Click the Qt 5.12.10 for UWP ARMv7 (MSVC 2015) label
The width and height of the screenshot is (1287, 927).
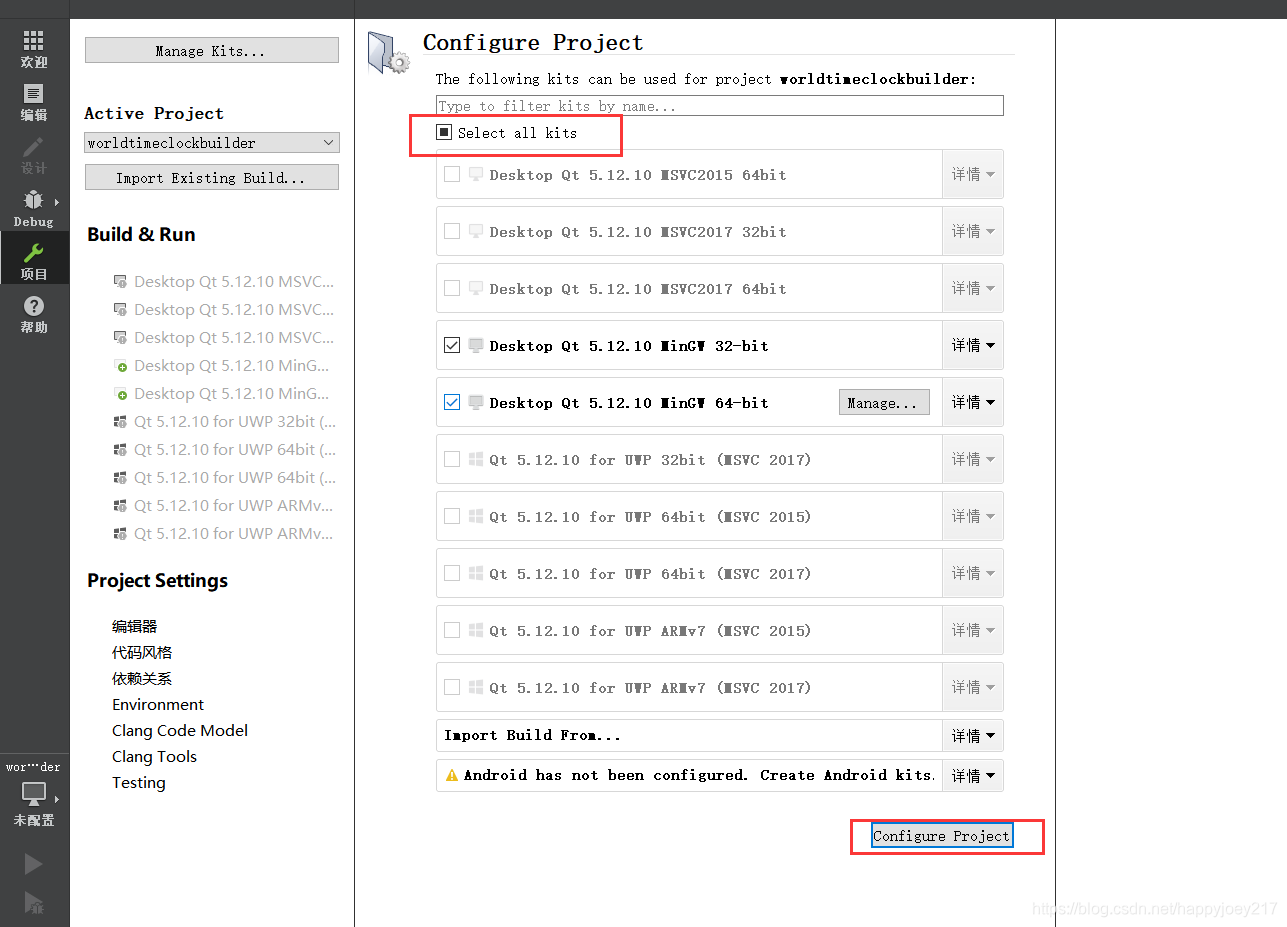650,630
